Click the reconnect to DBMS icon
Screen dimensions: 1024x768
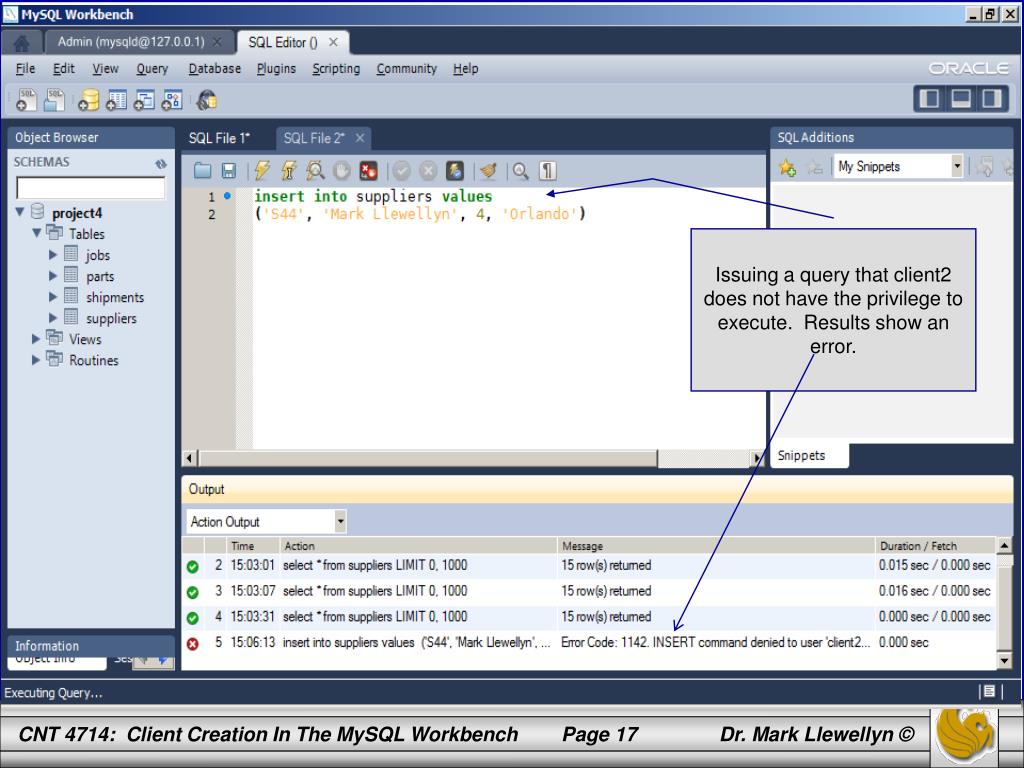point(206,100)
